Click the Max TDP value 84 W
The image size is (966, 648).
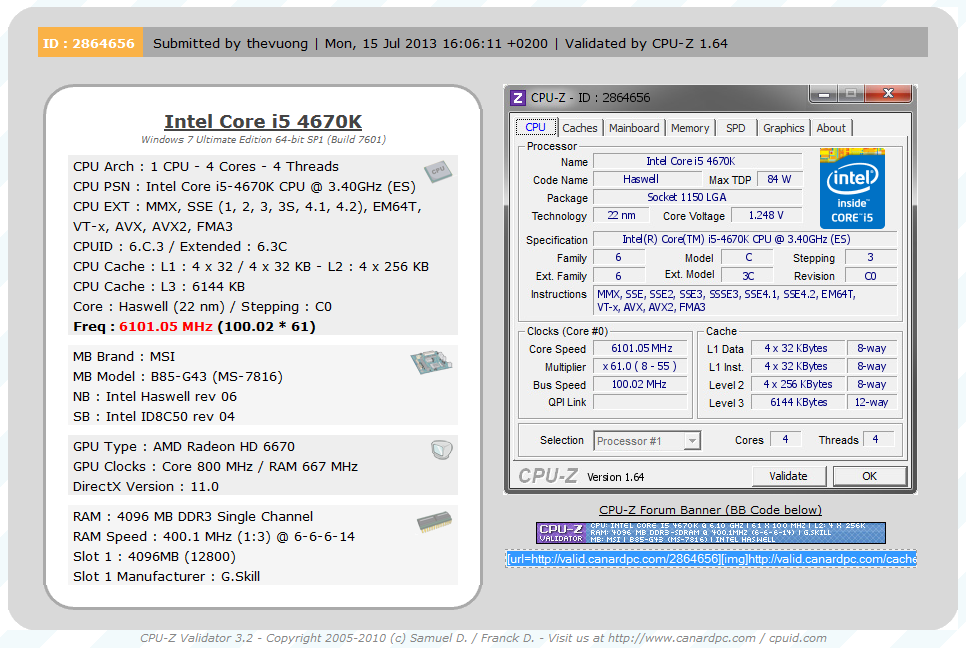click(x=779, y=179)
